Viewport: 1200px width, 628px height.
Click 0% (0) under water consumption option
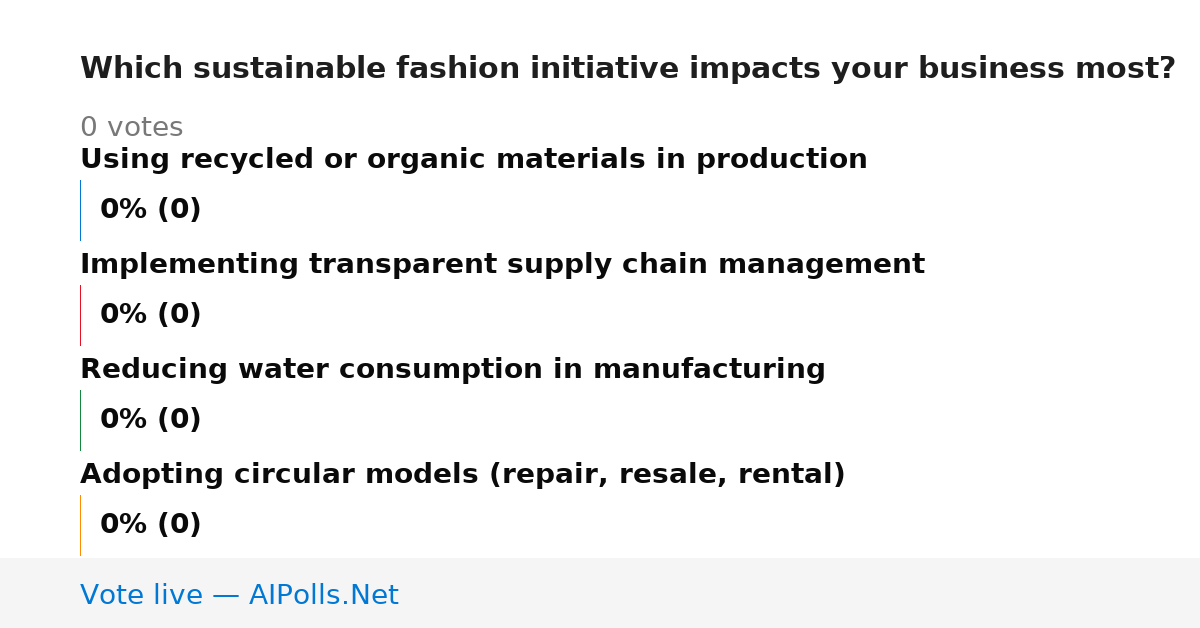tap(150, 420)
